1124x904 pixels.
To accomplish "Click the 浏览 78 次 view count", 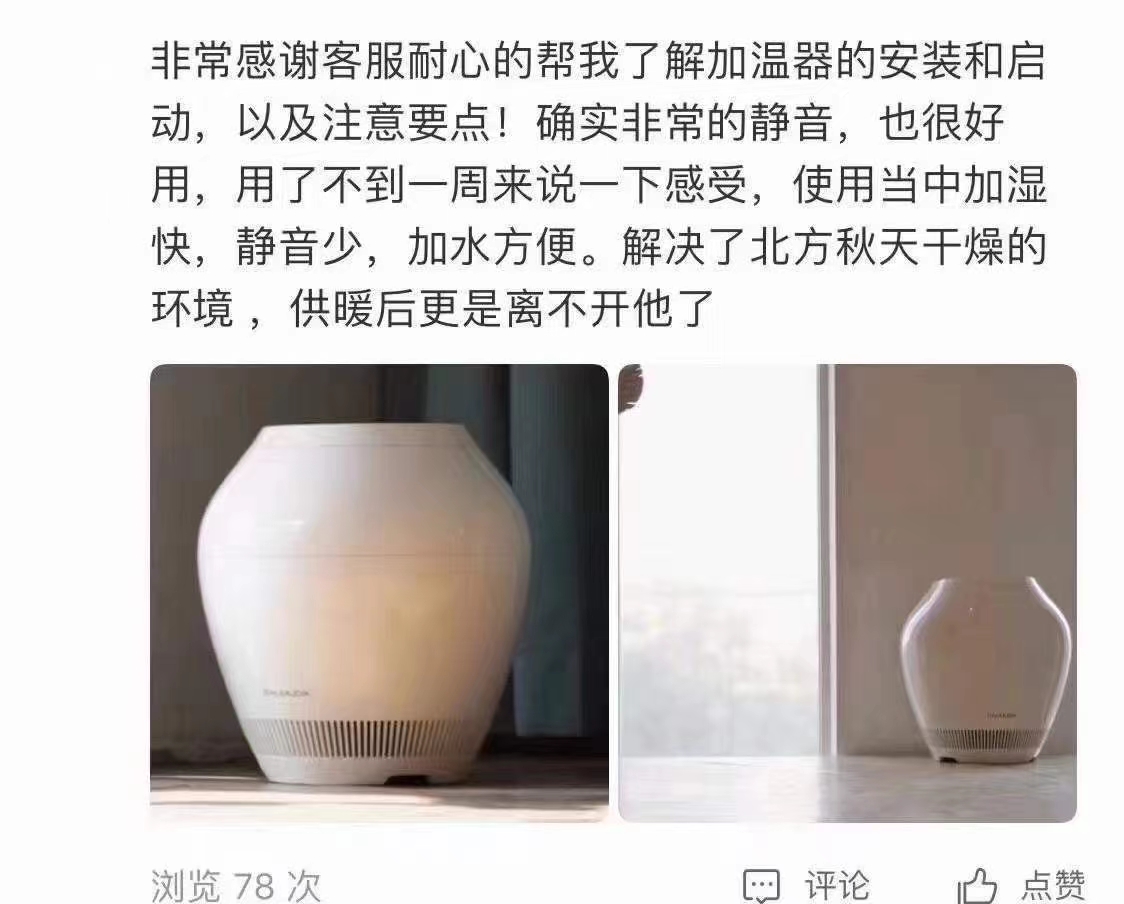I will pyautogui.click(x=236, y=886).
